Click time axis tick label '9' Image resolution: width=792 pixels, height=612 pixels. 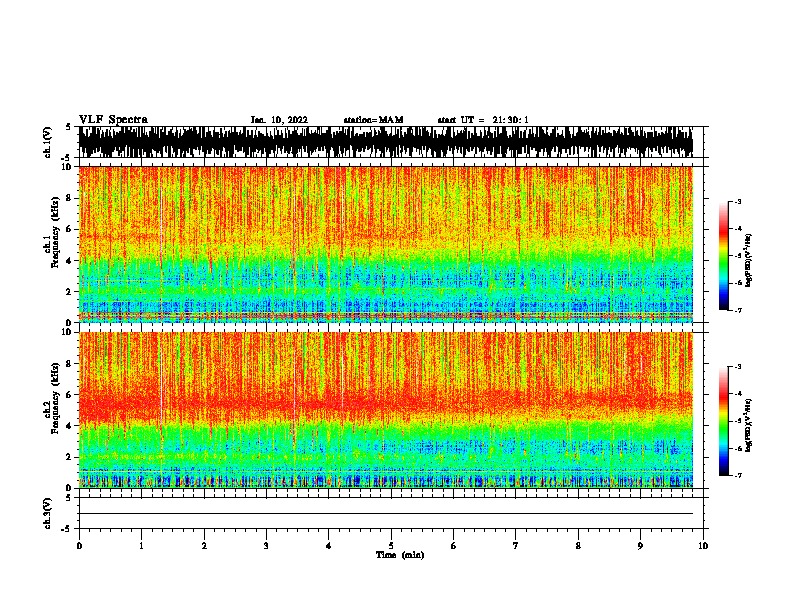(x=640, y=546)
